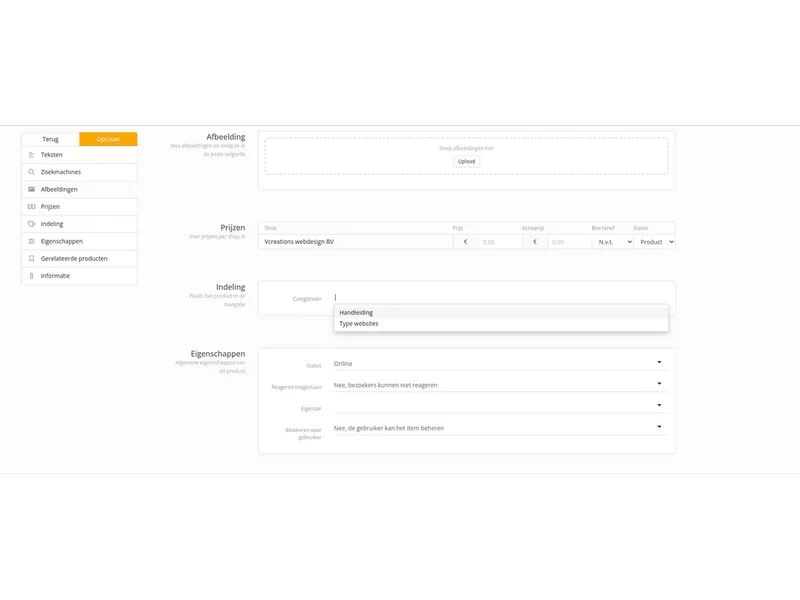Click the Informatie sidebar icon
This screenshot has height=600, width=800.
click(x=31, y=276)
